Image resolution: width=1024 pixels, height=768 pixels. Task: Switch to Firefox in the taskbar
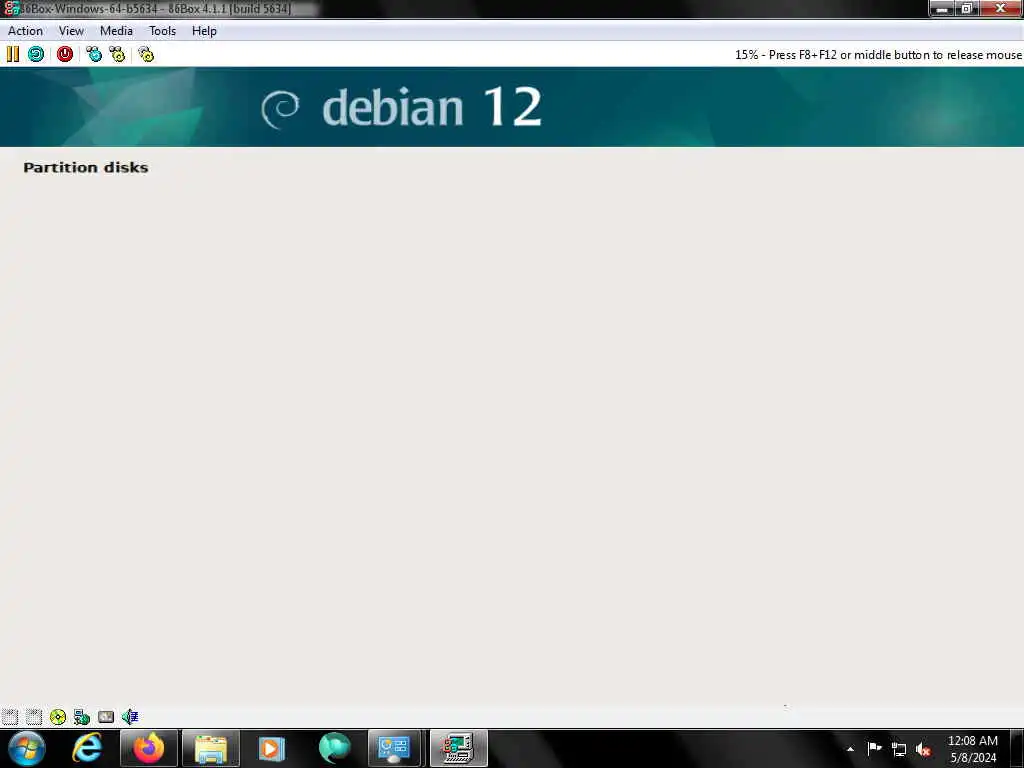[149, 748]
